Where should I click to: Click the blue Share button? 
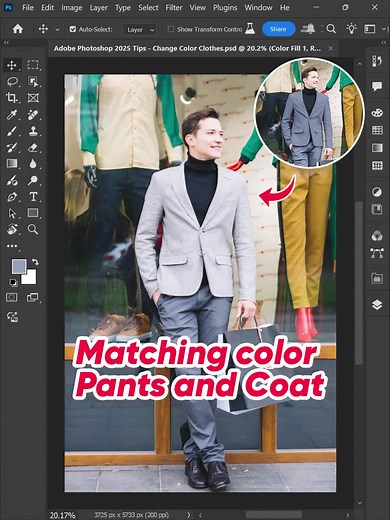(x=278, y=29)
